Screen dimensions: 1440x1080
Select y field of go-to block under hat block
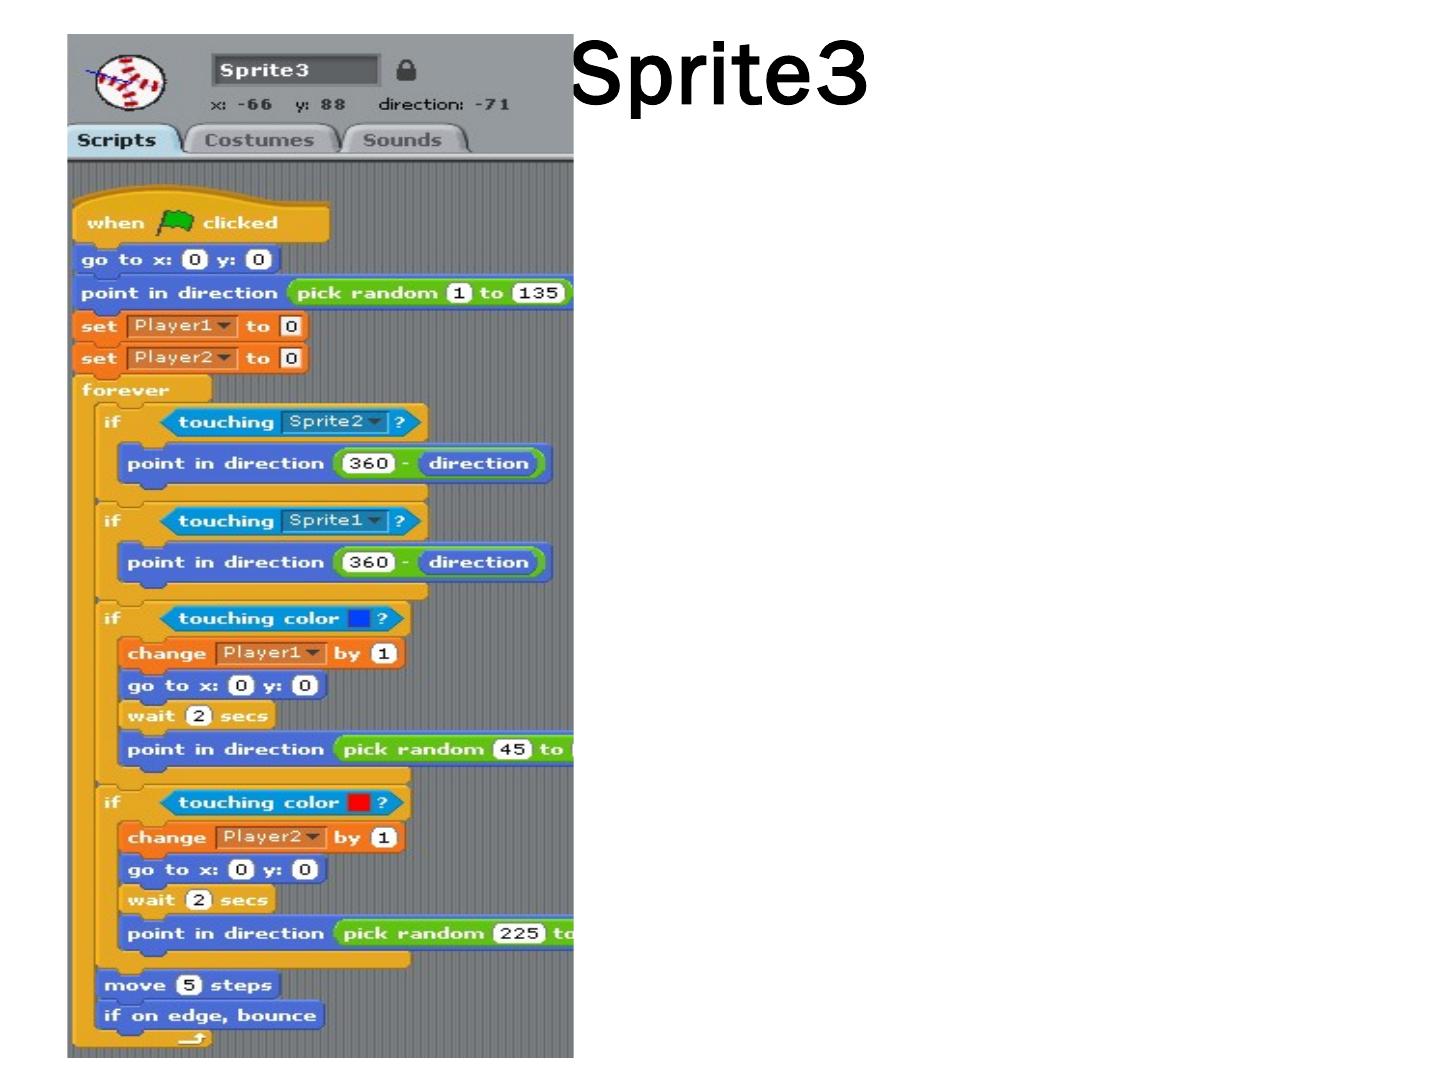pos(258,260)
